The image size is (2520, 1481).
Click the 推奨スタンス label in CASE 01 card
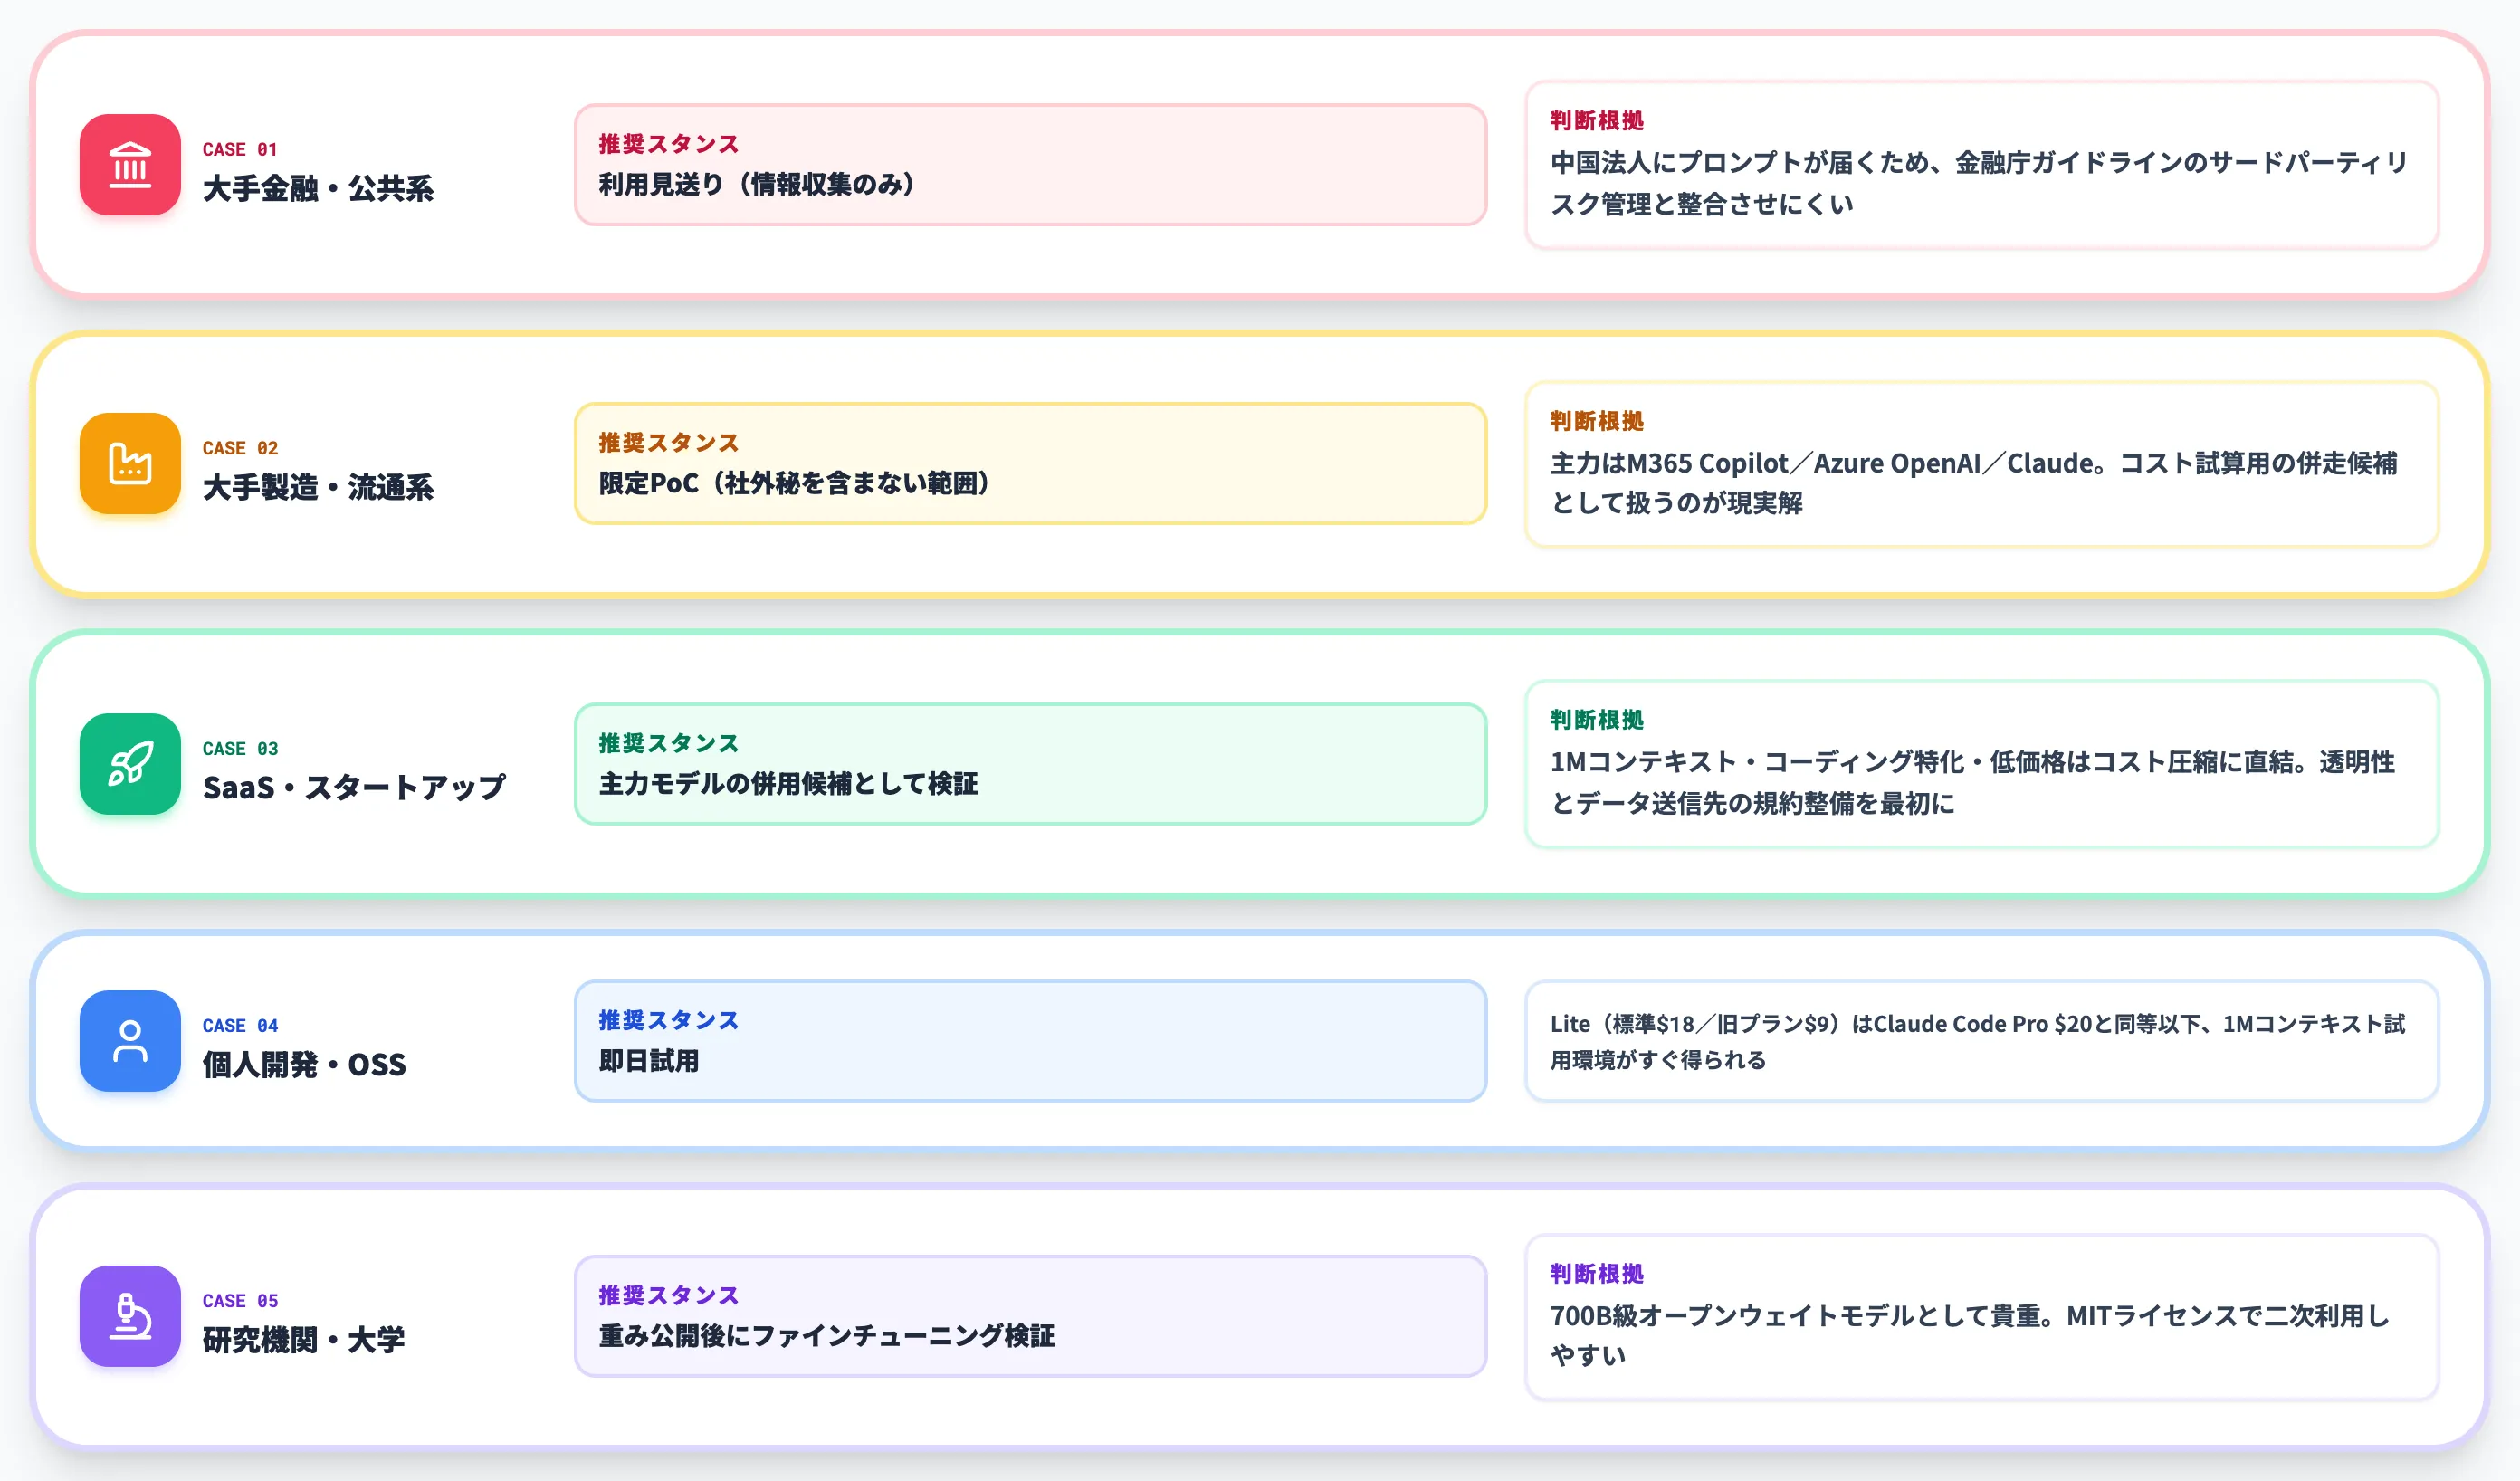pos(668,144)
